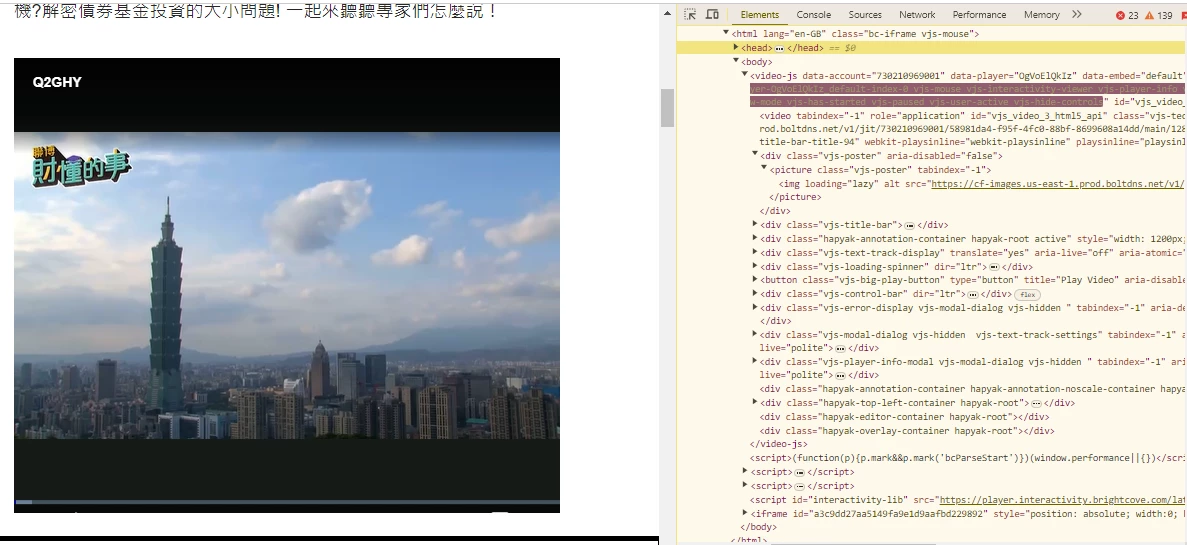1187x545 pixels.
Task: Open the player.interactivity.brightcove.com script link
Action: click(x=1062, y=500)
